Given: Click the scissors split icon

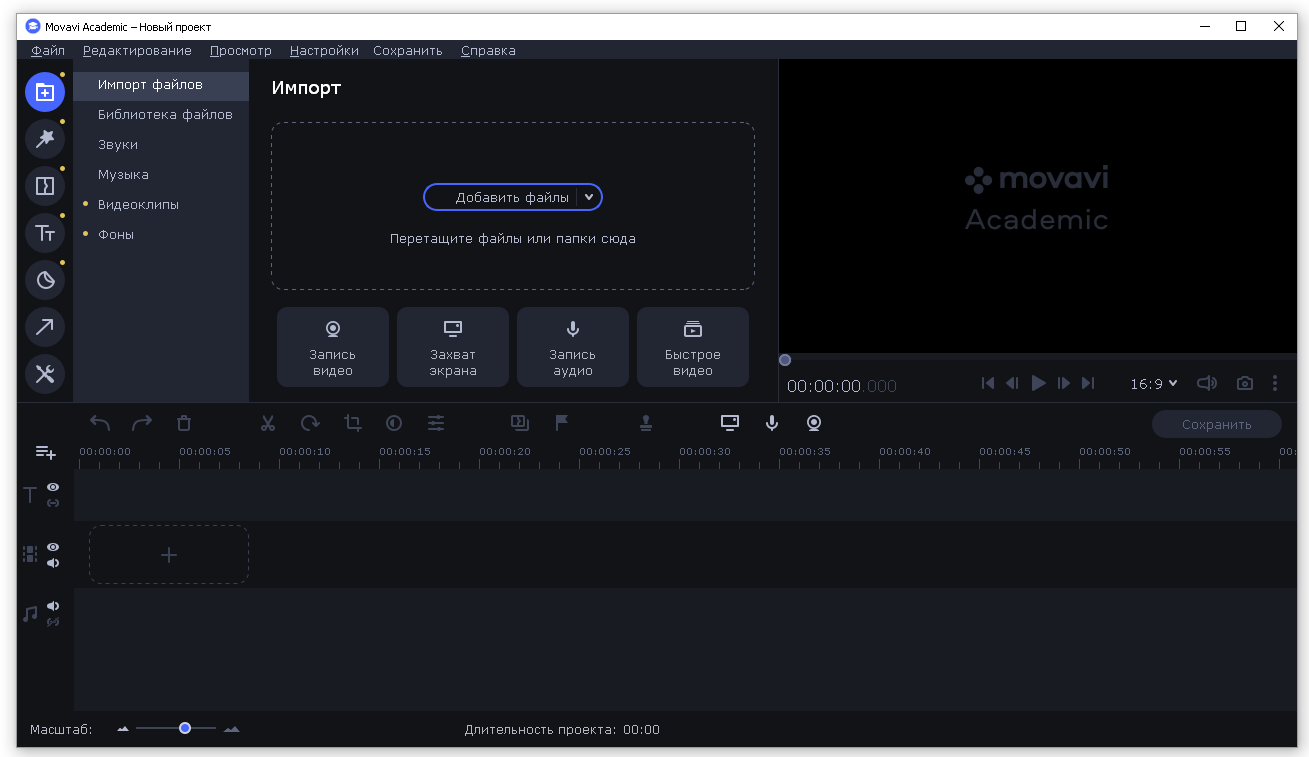Looking at the screenshot, I should (x=268, y=423).
